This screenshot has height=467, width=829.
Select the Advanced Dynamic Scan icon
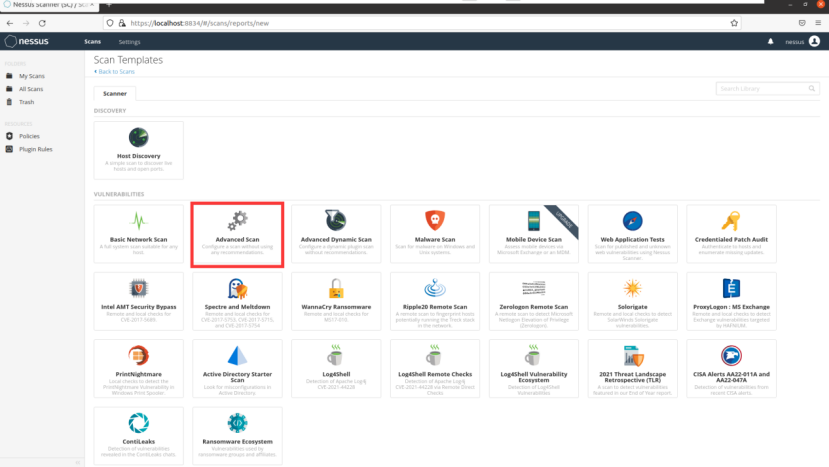point(336,220)
